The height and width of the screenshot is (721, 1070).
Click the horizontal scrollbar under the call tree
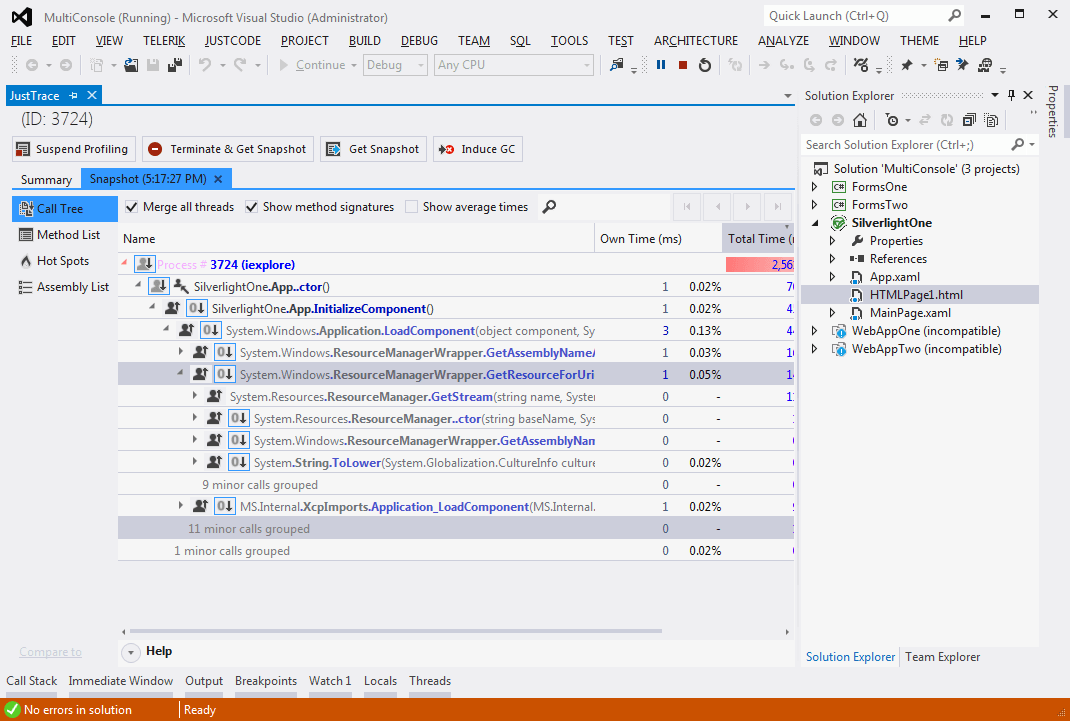396,632
